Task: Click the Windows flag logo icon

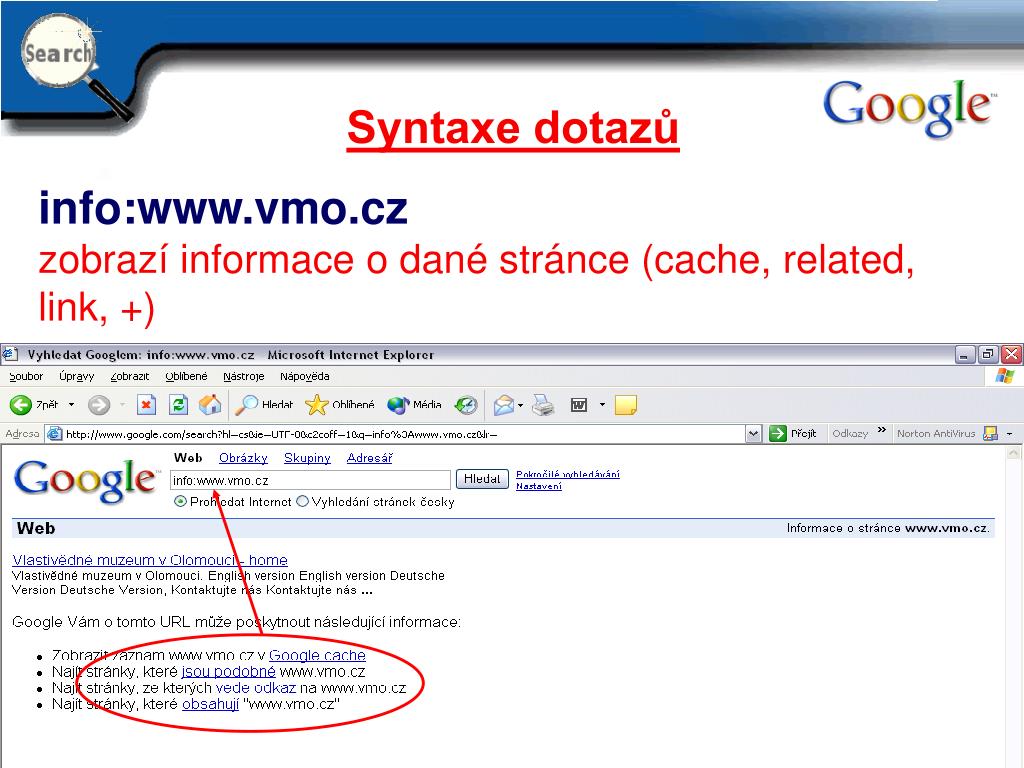Action: click(x=1004, y=377)
